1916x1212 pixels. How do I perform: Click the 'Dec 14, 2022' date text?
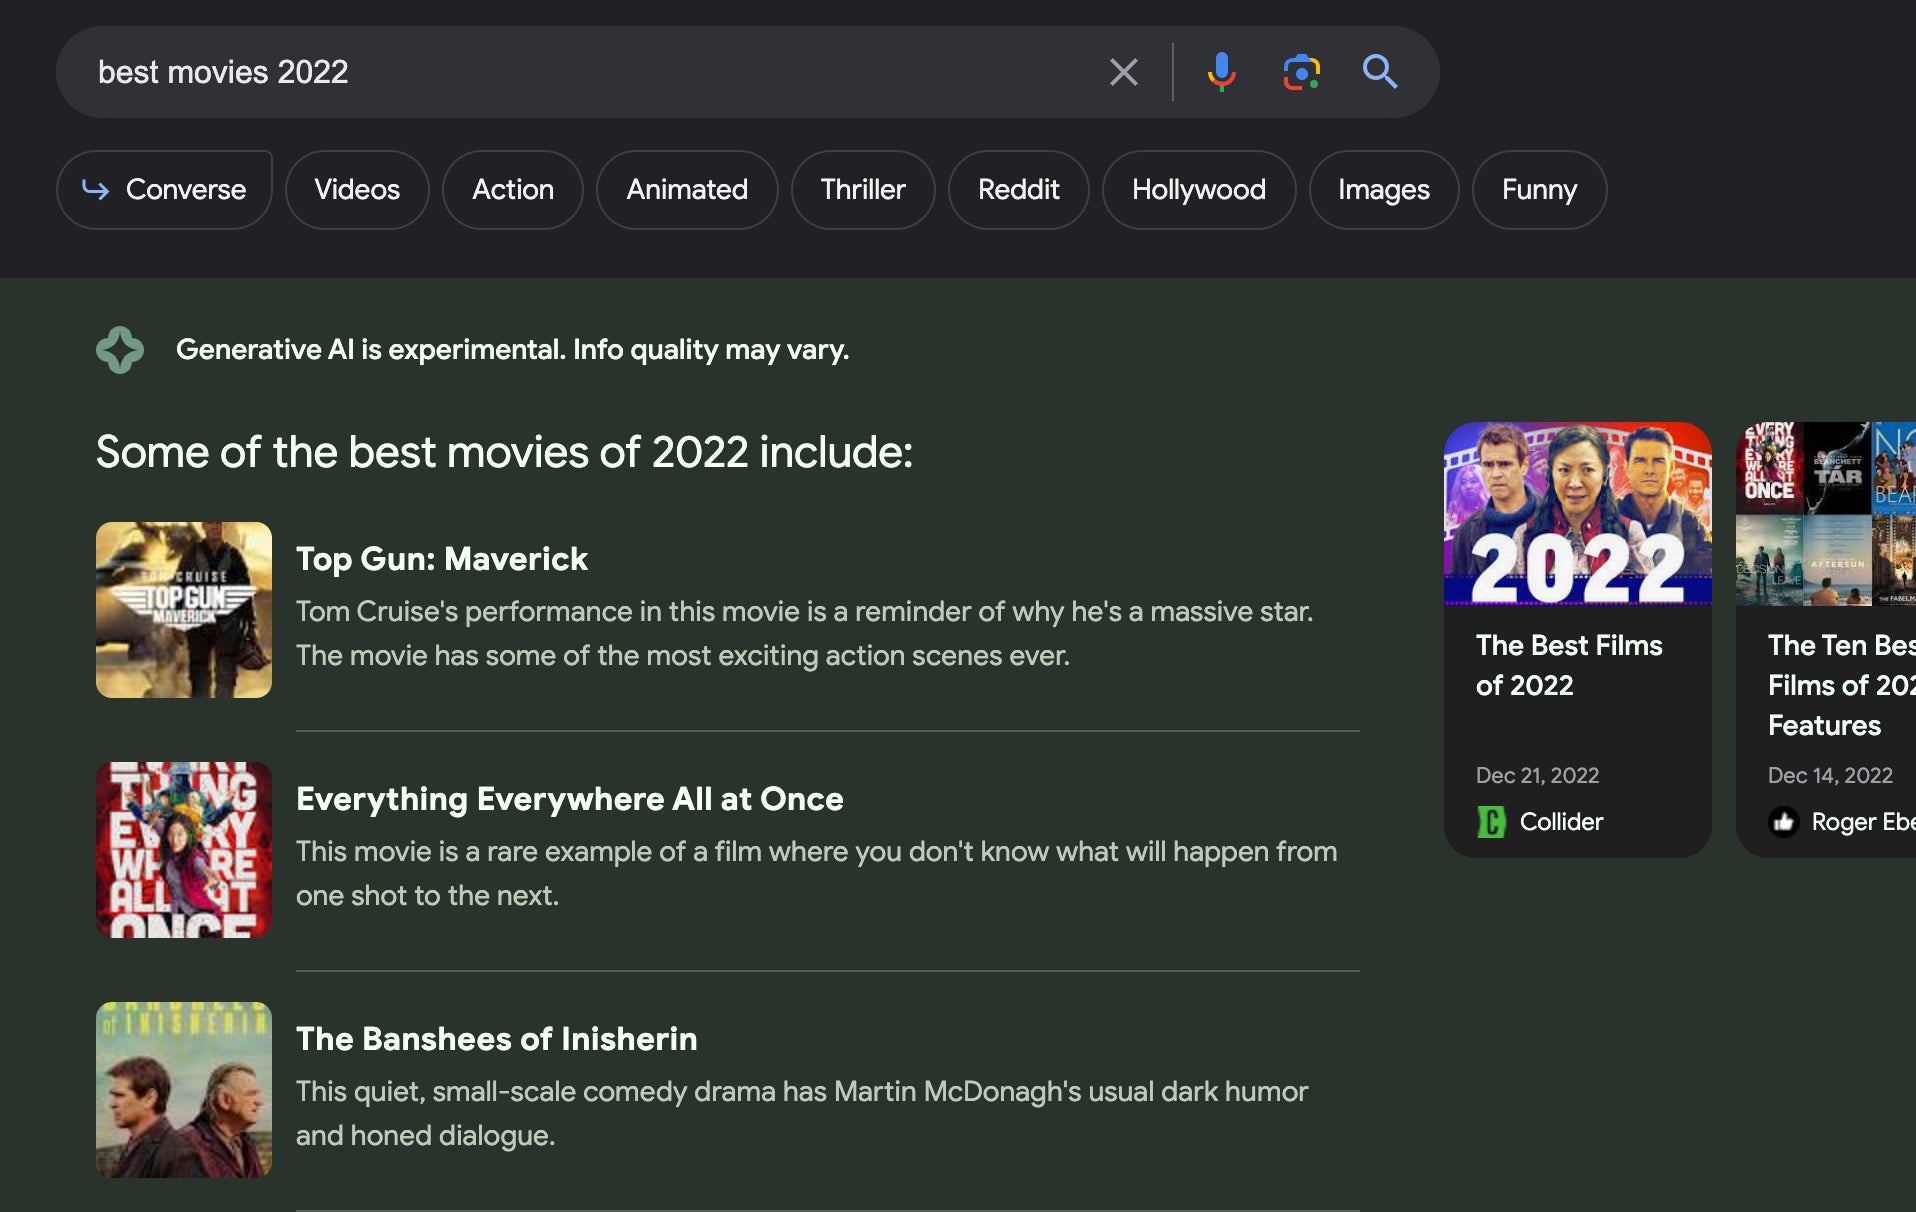pos(1830,775)
